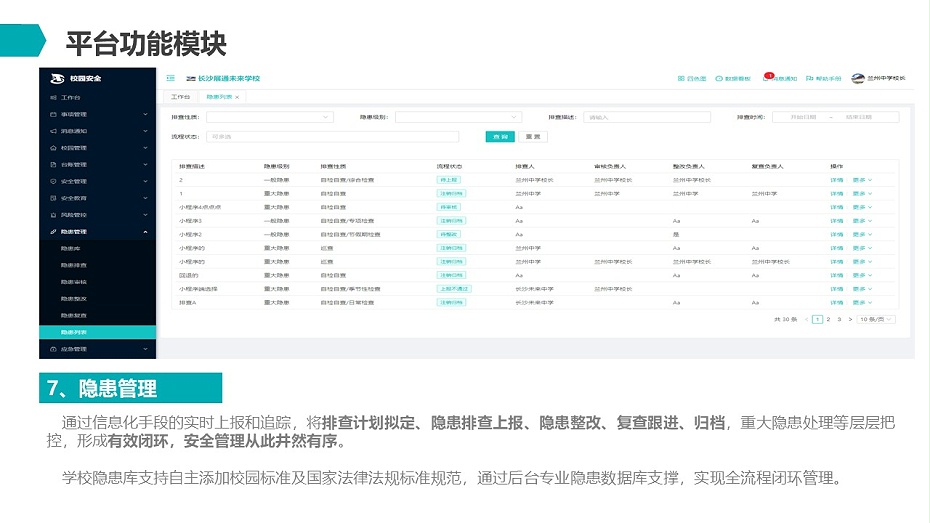Viewport: 930px width, 523px height.
Task: Open 更多 dropdown in row 小程序3
Action: tap(862, 221)
